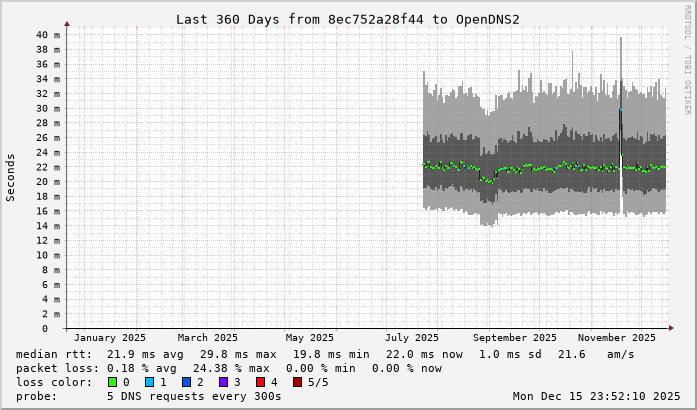The height and width of the screenshot is (410, 697).
Task: Select the March 2025 axis label
Action: coord(208,338)
